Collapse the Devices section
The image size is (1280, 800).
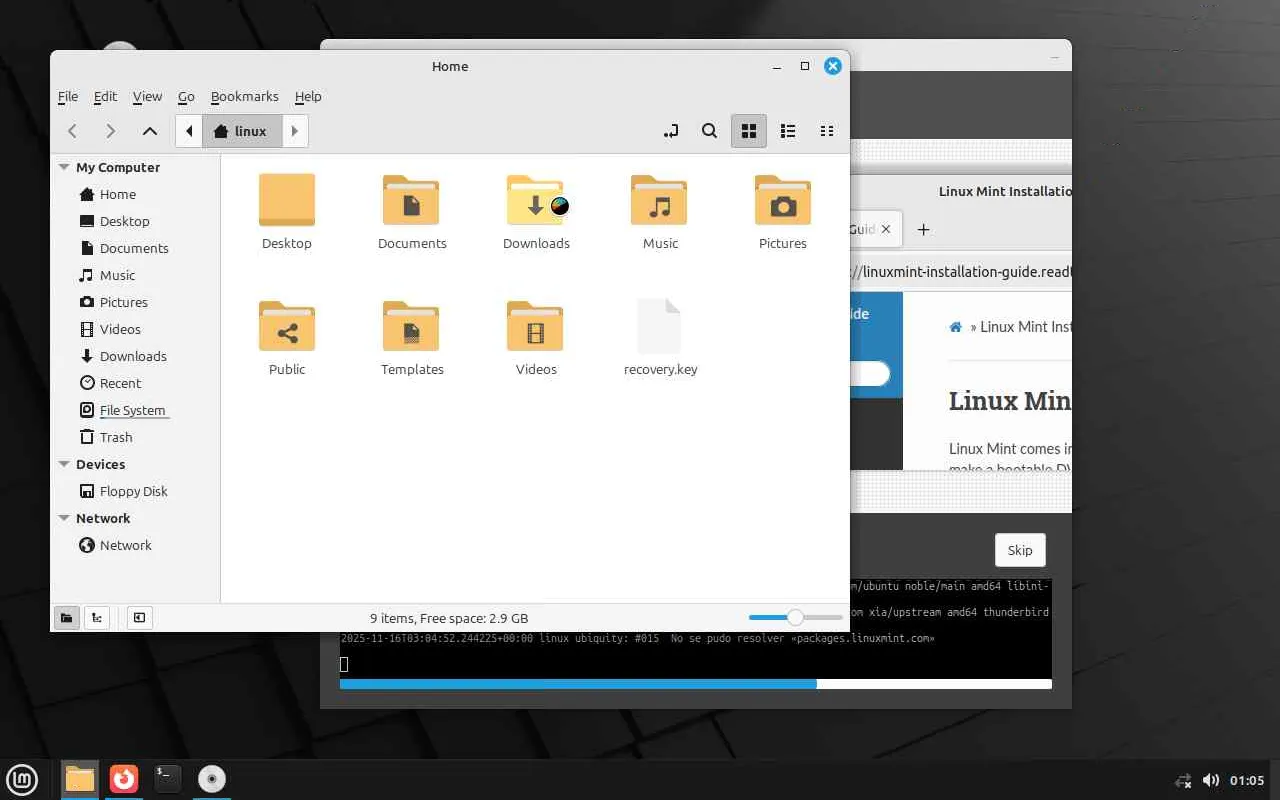click(64, 465)
